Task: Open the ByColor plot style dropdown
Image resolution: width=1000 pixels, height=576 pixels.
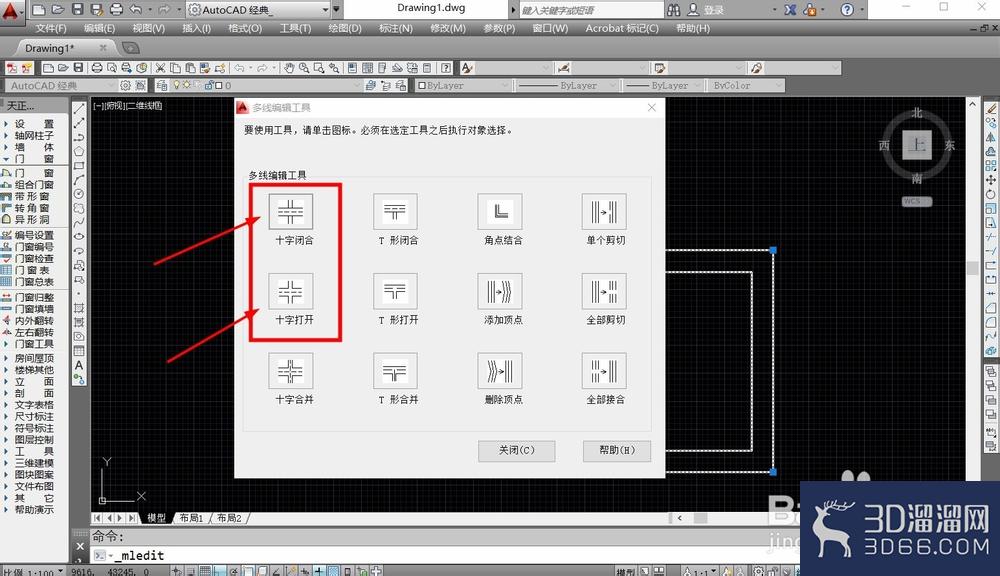Action: click(x=778, y=85)
